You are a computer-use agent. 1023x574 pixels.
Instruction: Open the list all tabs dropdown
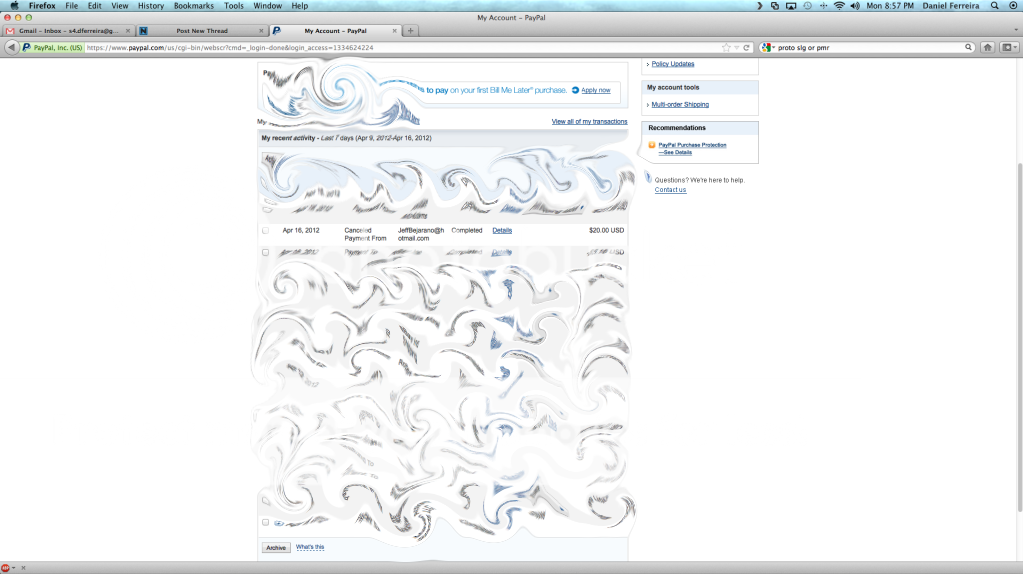[x=1016, y=31]
